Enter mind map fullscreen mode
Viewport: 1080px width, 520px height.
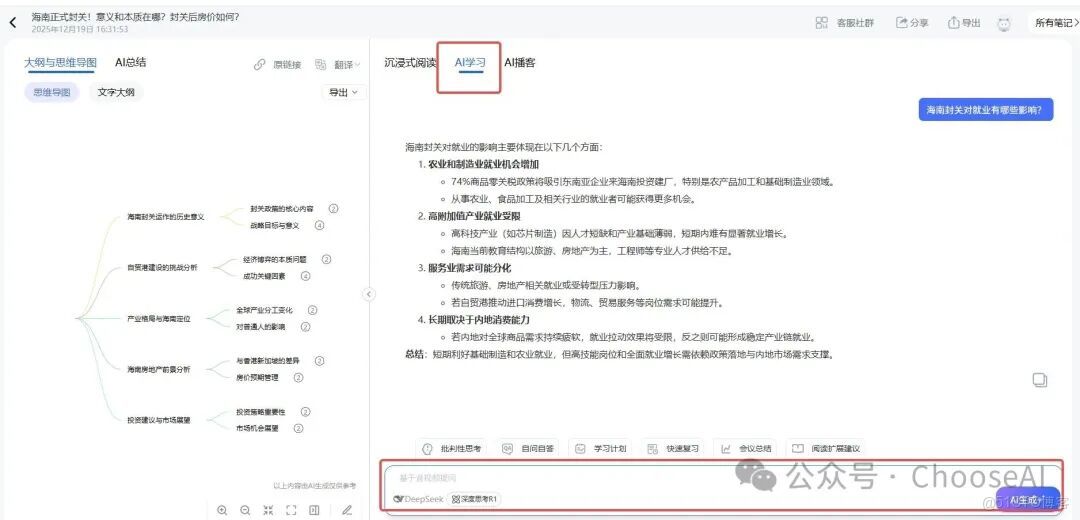(x=291, y=510)
